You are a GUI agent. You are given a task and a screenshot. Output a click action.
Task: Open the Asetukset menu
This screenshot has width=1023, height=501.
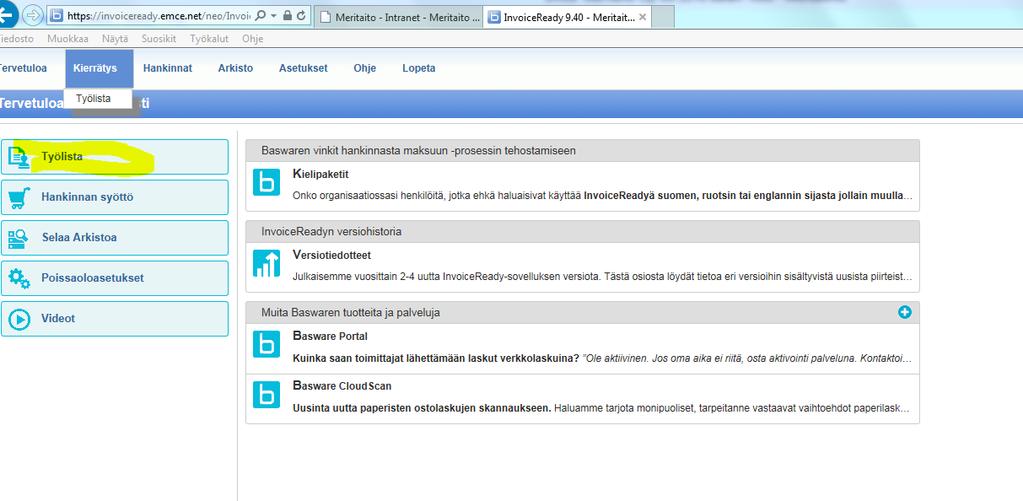(303, 68)
